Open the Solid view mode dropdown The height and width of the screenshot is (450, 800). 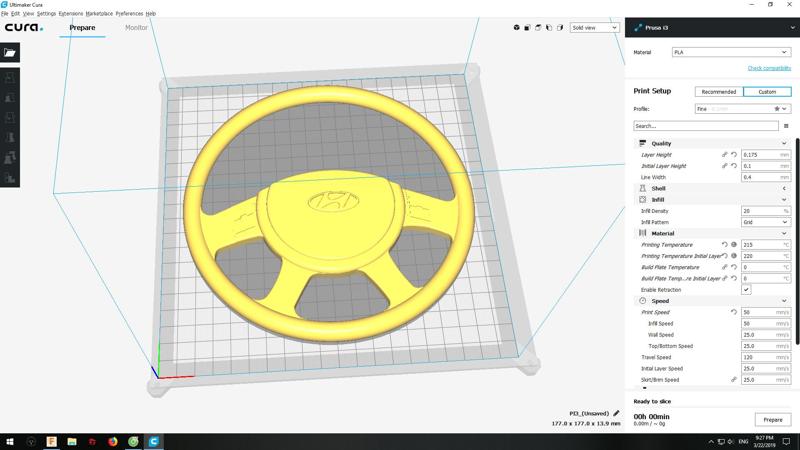[594, 28]
